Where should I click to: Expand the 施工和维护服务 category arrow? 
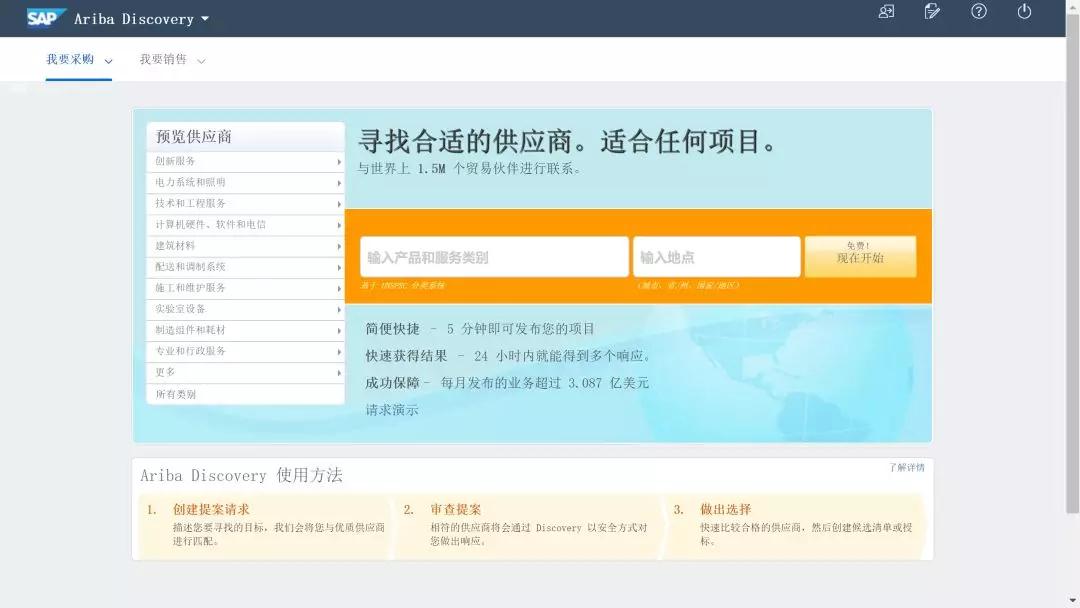pos(339,289)
